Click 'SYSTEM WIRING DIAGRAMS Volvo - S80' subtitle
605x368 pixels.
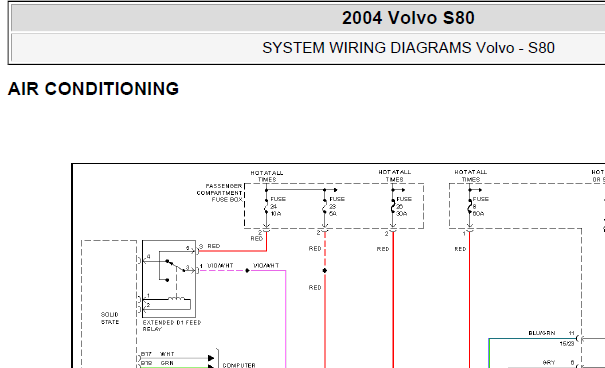[408, 48]
